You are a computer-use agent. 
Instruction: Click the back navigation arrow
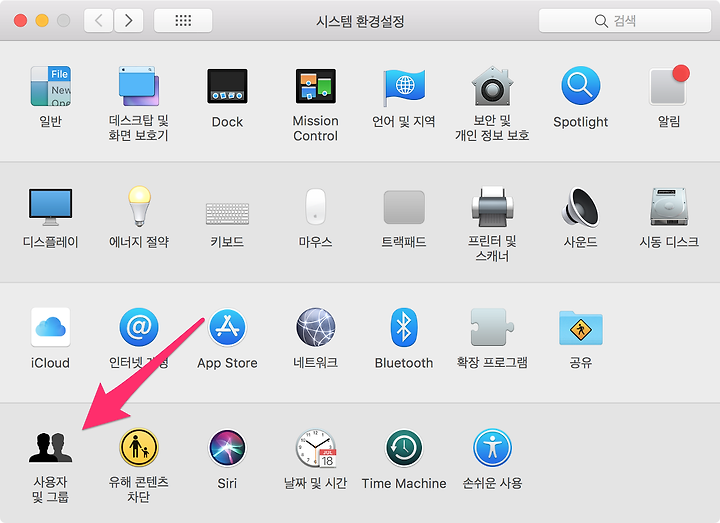(x=98, y=21)
